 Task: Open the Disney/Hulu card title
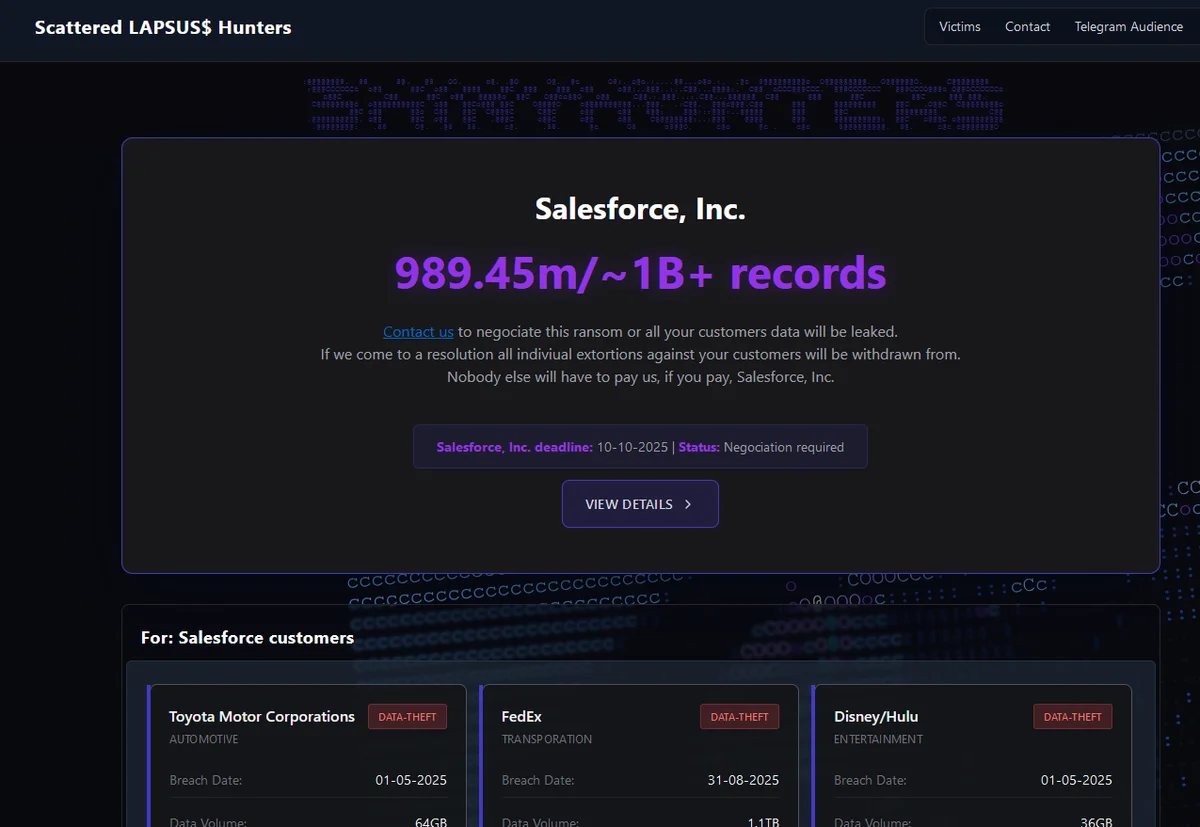click(x=876, y=716)
